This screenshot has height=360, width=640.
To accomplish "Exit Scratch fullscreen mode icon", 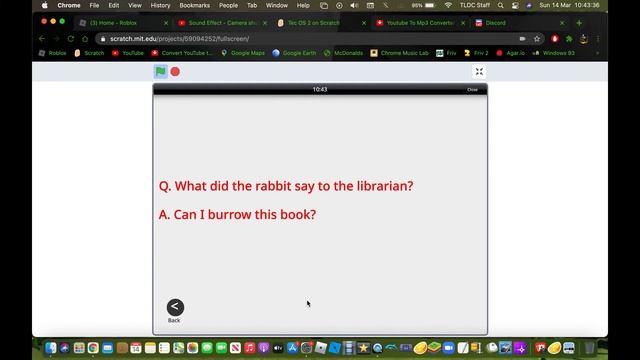I will point(479,72).
